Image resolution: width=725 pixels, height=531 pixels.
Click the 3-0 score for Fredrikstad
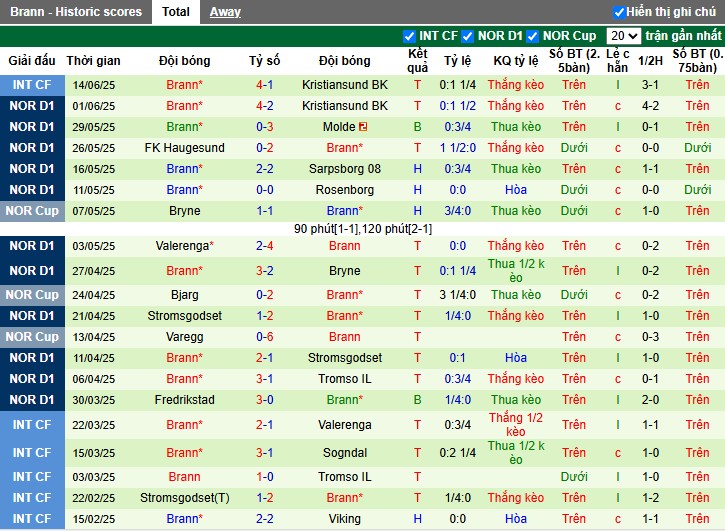[264, 400]
